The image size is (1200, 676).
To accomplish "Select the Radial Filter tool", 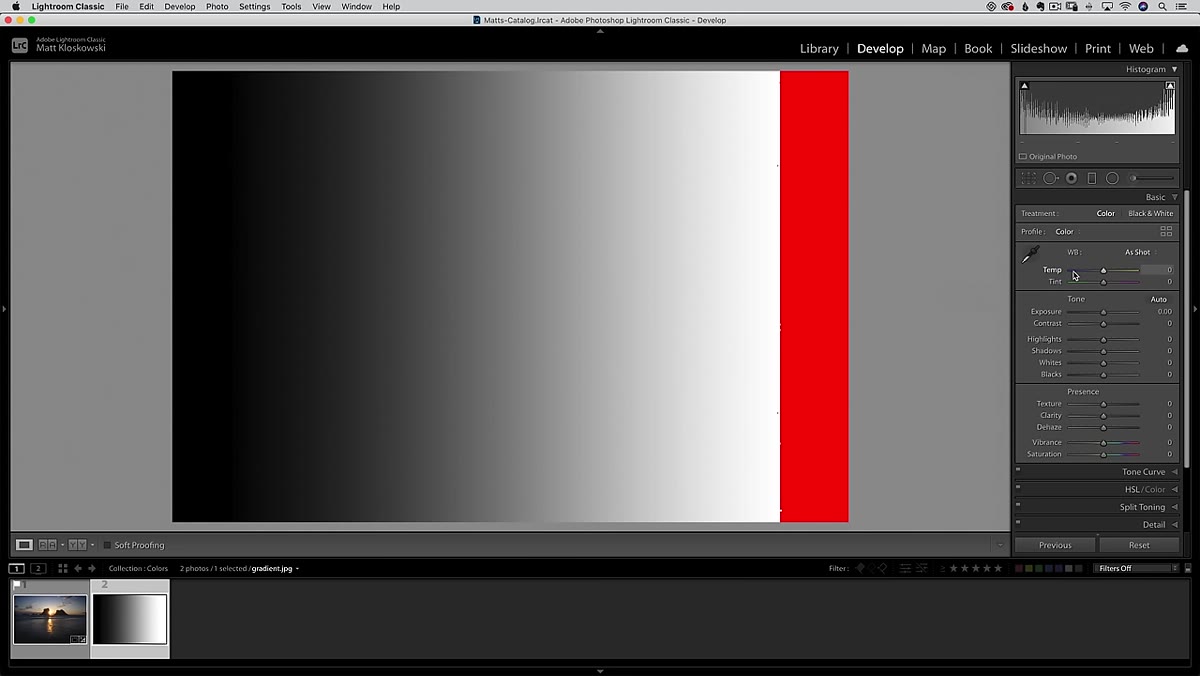I will tap(1112, 178).
